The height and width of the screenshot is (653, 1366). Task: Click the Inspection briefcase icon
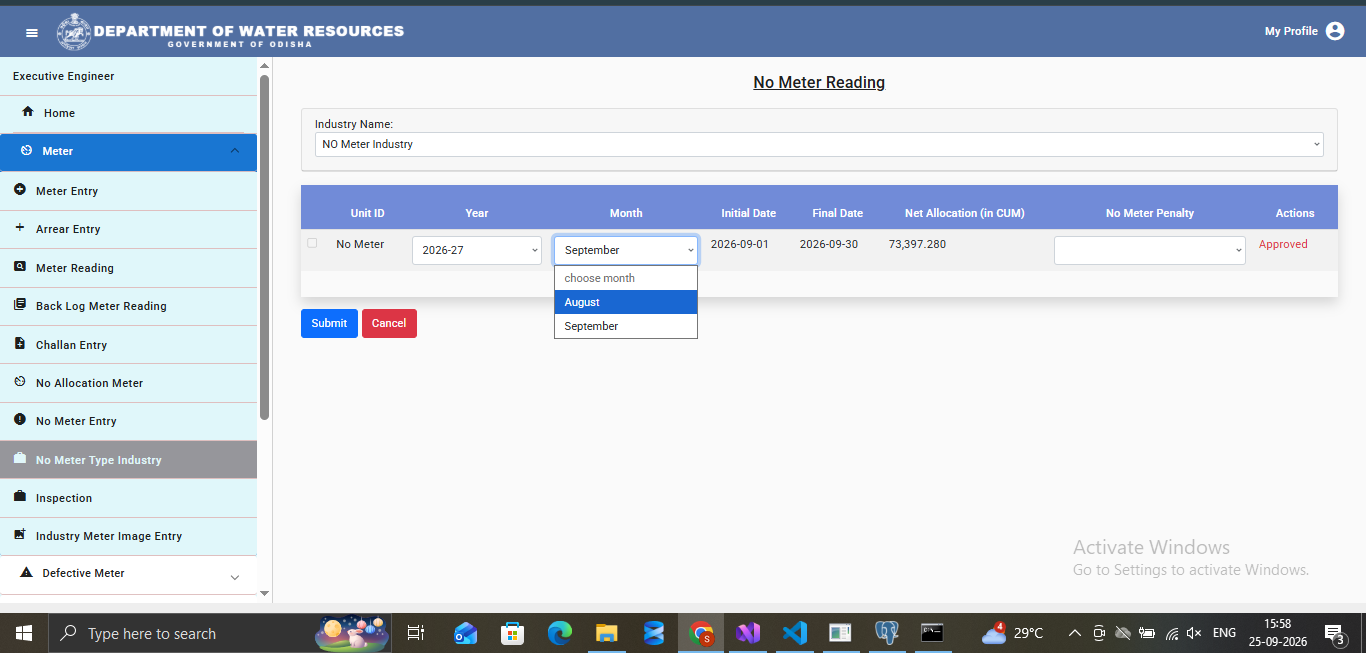[20, 497]
